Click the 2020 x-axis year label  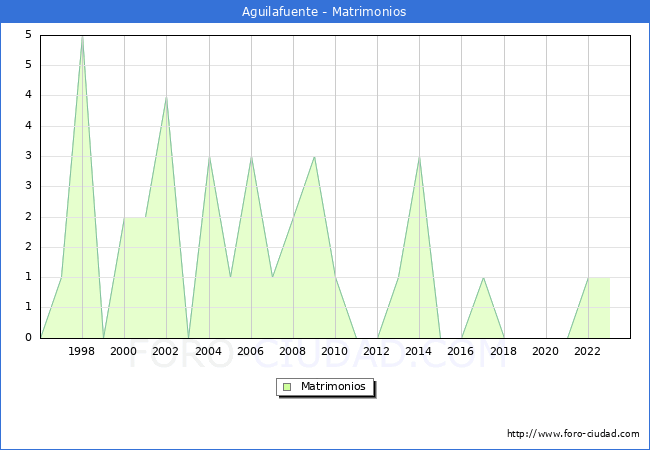[x=546, y=351]
